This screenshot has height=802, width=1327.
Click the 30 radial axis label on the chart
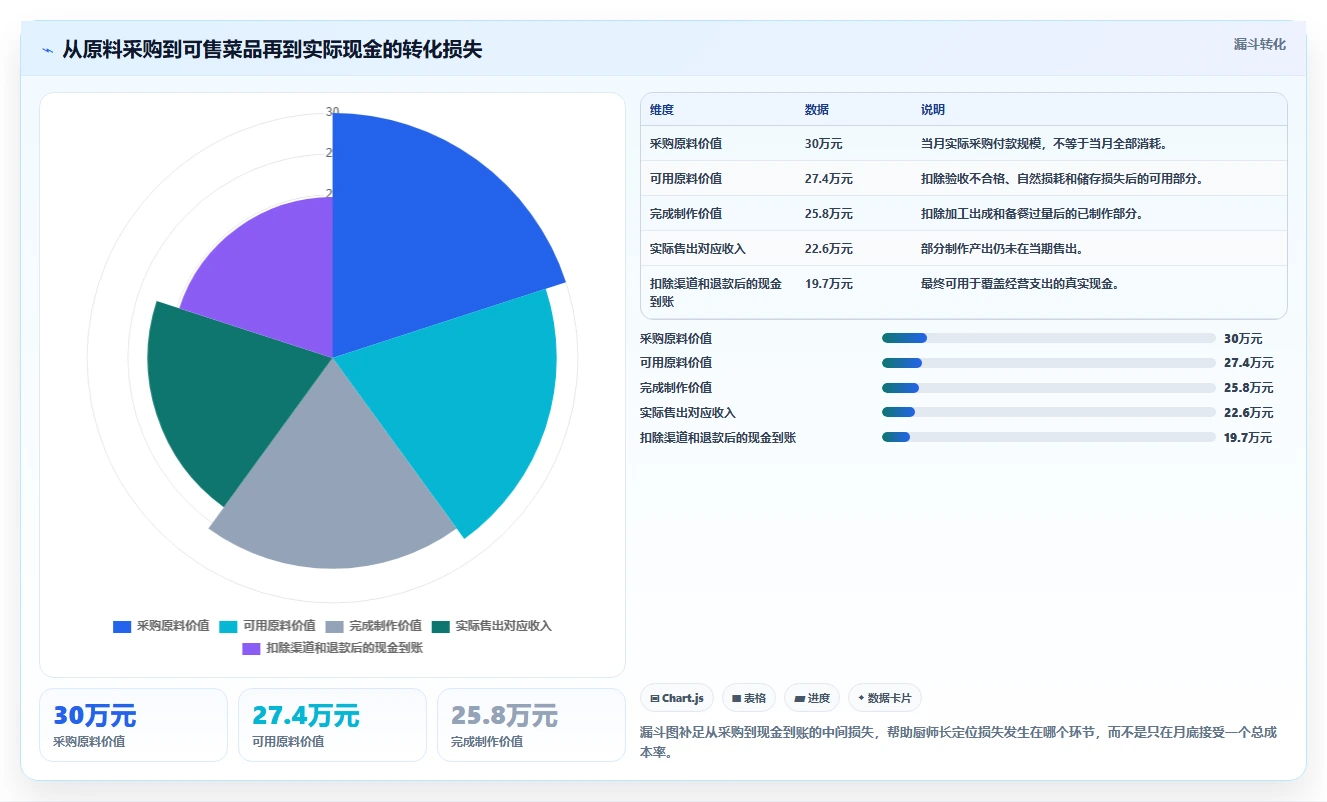(332, 112)
